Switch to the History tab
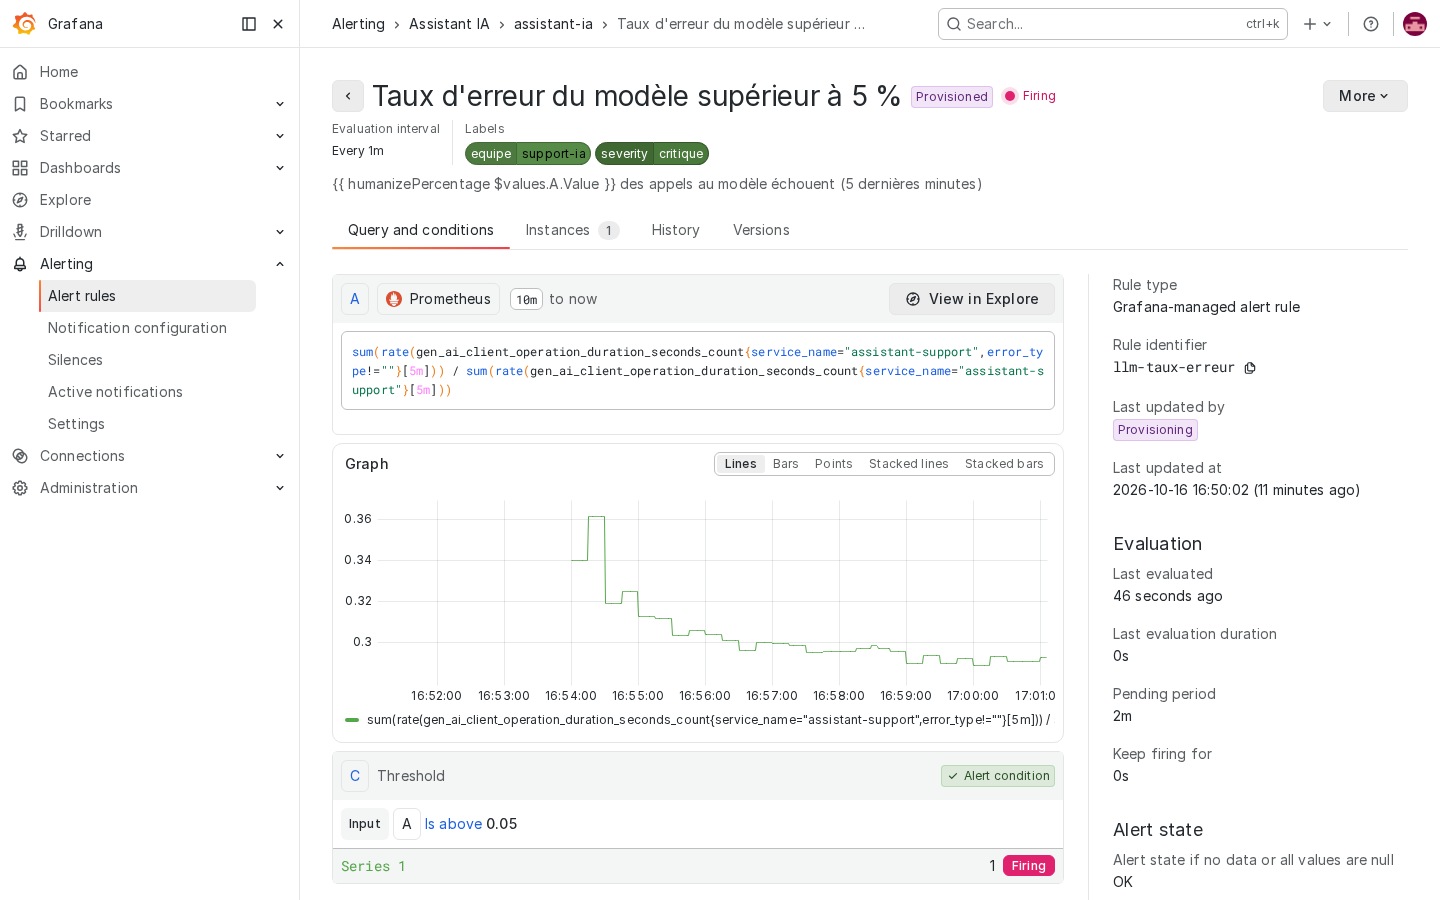 [x=676, y=230]
